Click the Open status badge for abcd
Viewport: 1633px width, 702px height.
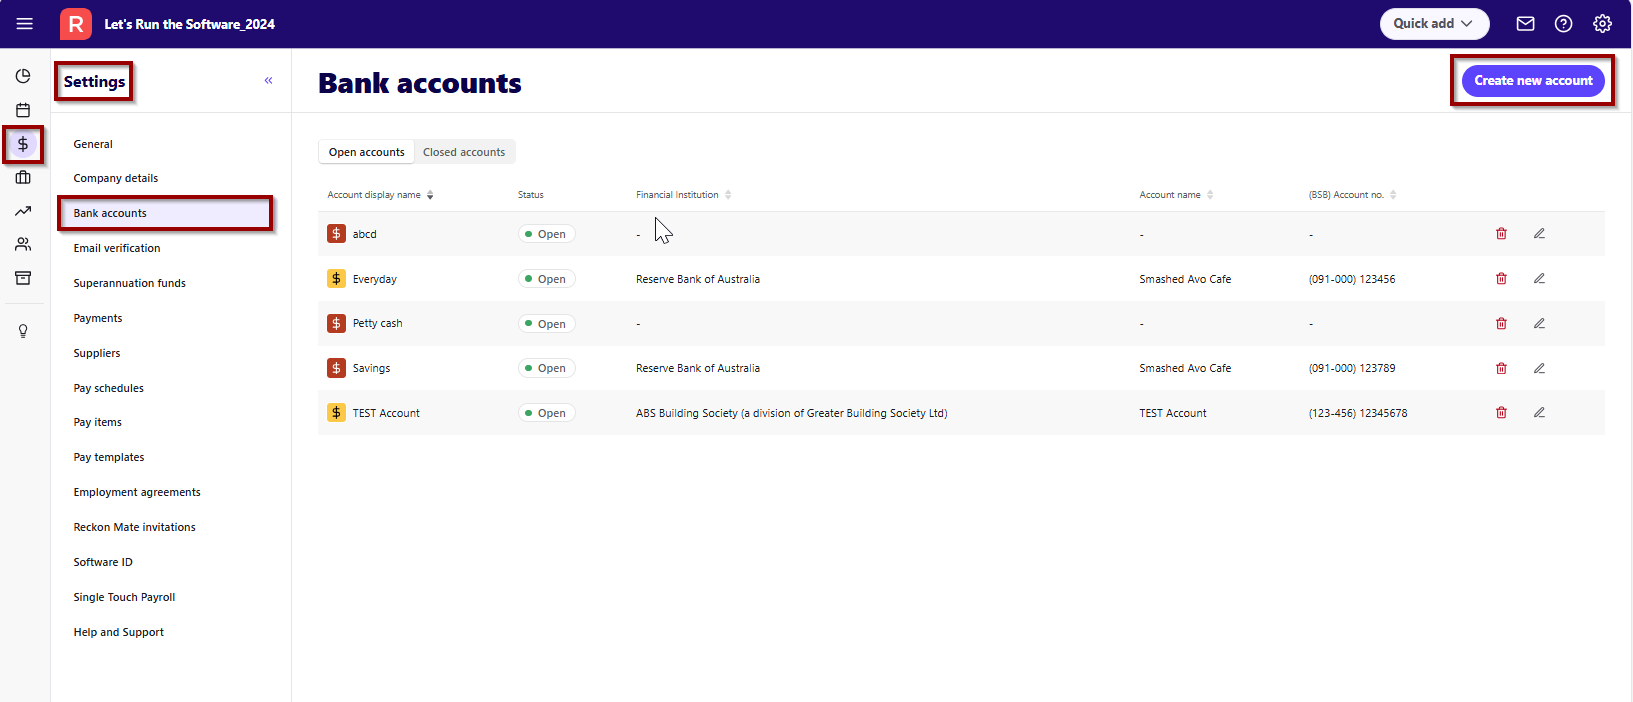coord(546,234)
